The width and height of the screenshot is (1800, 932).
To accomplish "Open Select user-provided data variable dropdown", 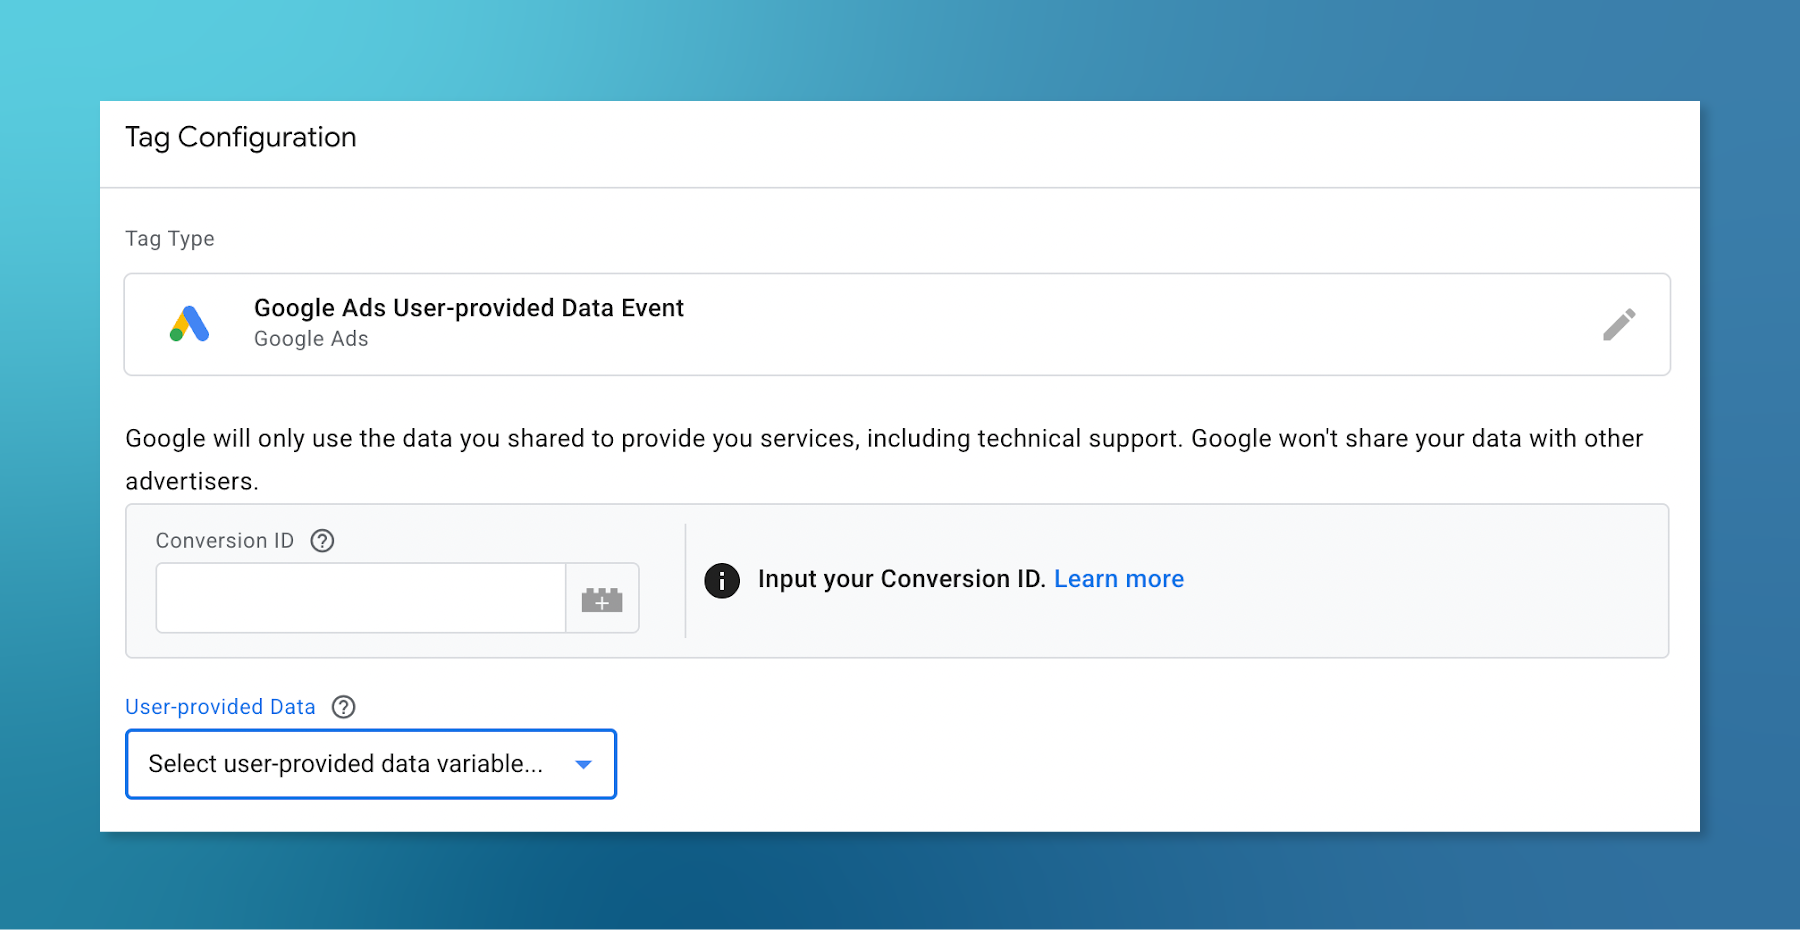I will 371,764.
